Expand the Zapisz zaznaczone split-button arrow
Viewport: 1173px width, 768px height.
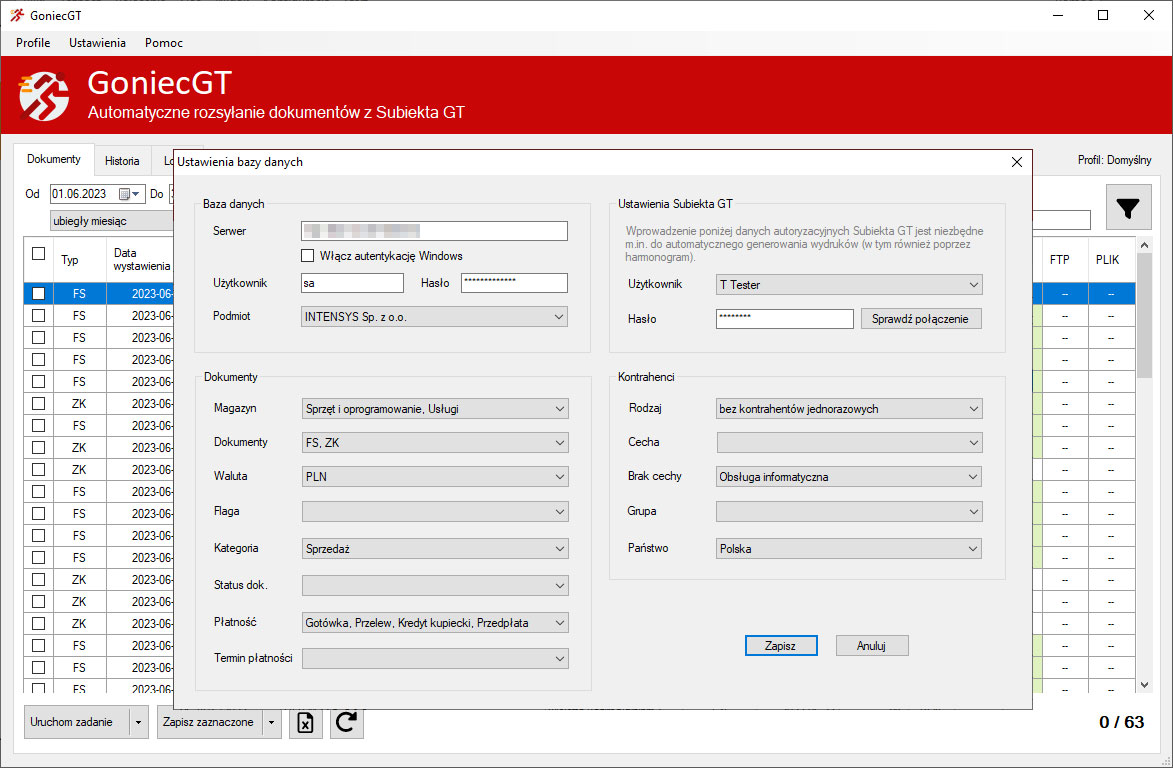272,722
